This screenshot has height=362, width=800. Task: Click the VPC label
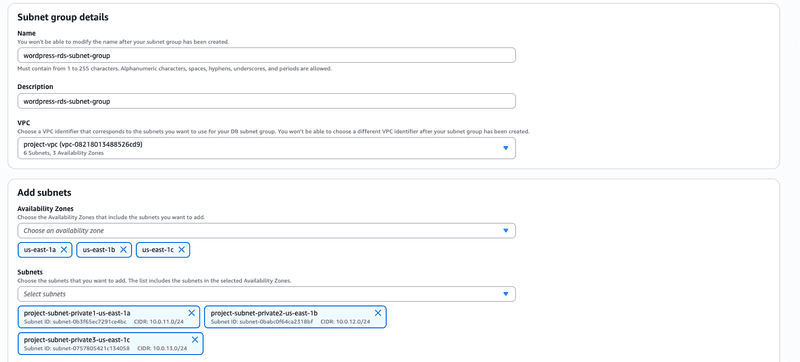(23, 123)
